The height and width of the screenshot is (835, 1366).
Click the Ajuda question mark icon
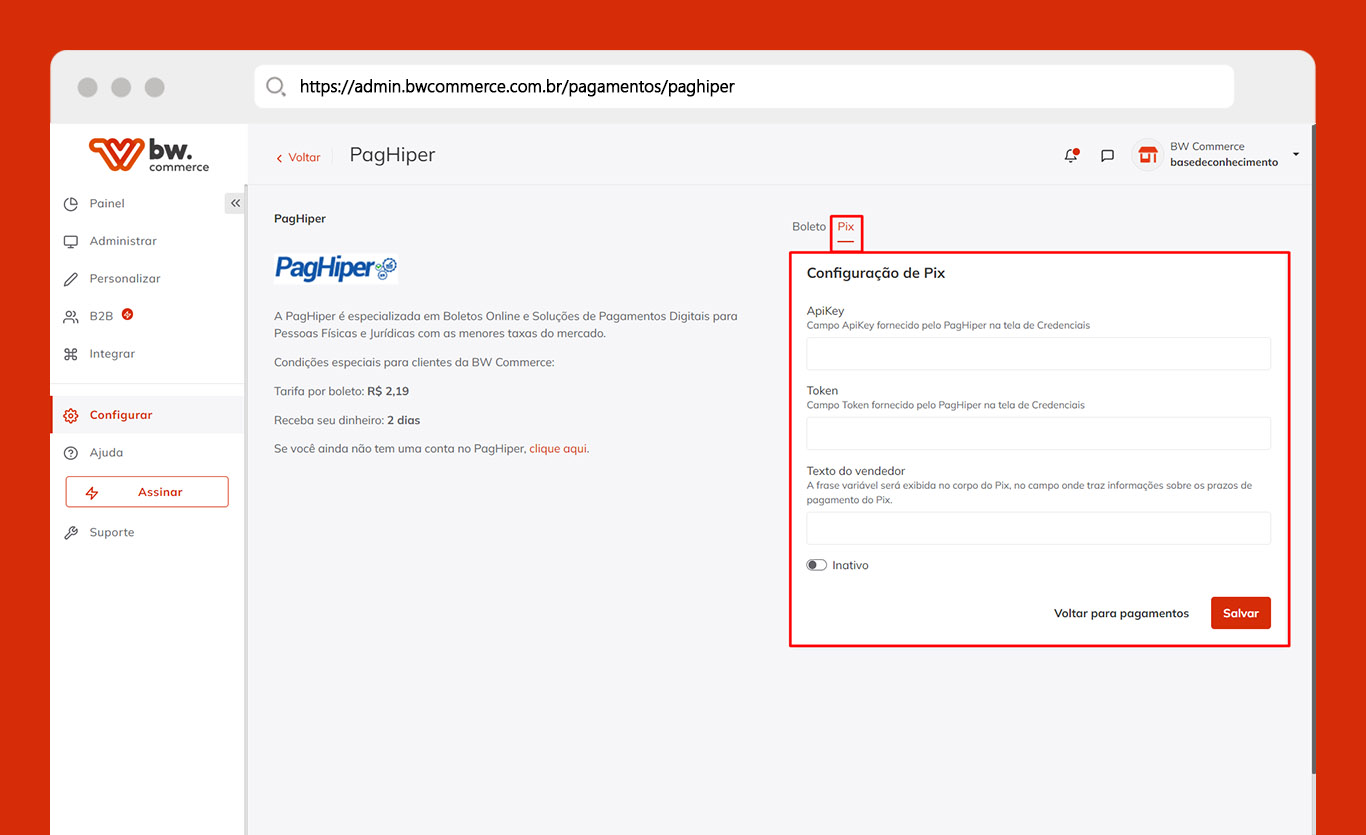point(70,453)
